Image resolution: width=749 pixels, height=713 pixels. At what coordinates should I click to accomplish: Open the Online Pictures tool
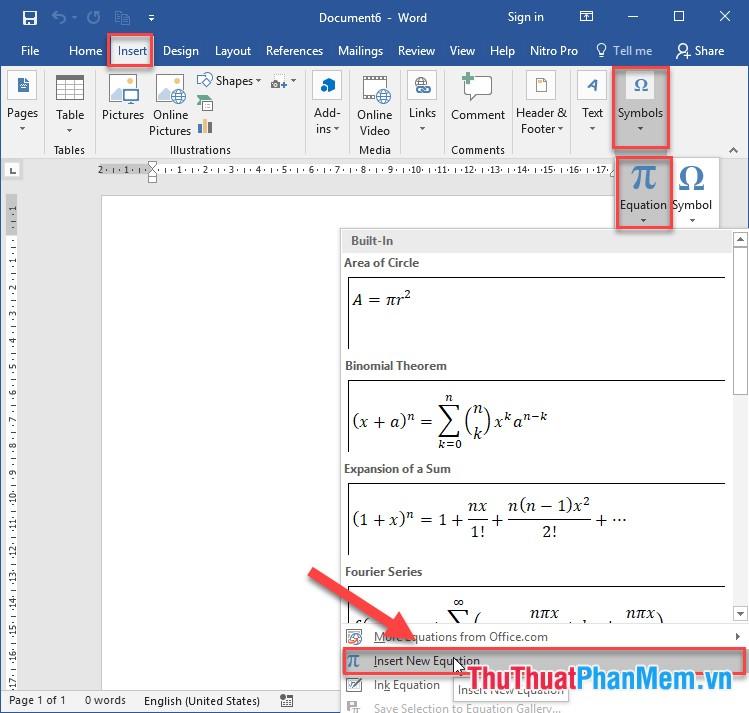coord(170,105)
